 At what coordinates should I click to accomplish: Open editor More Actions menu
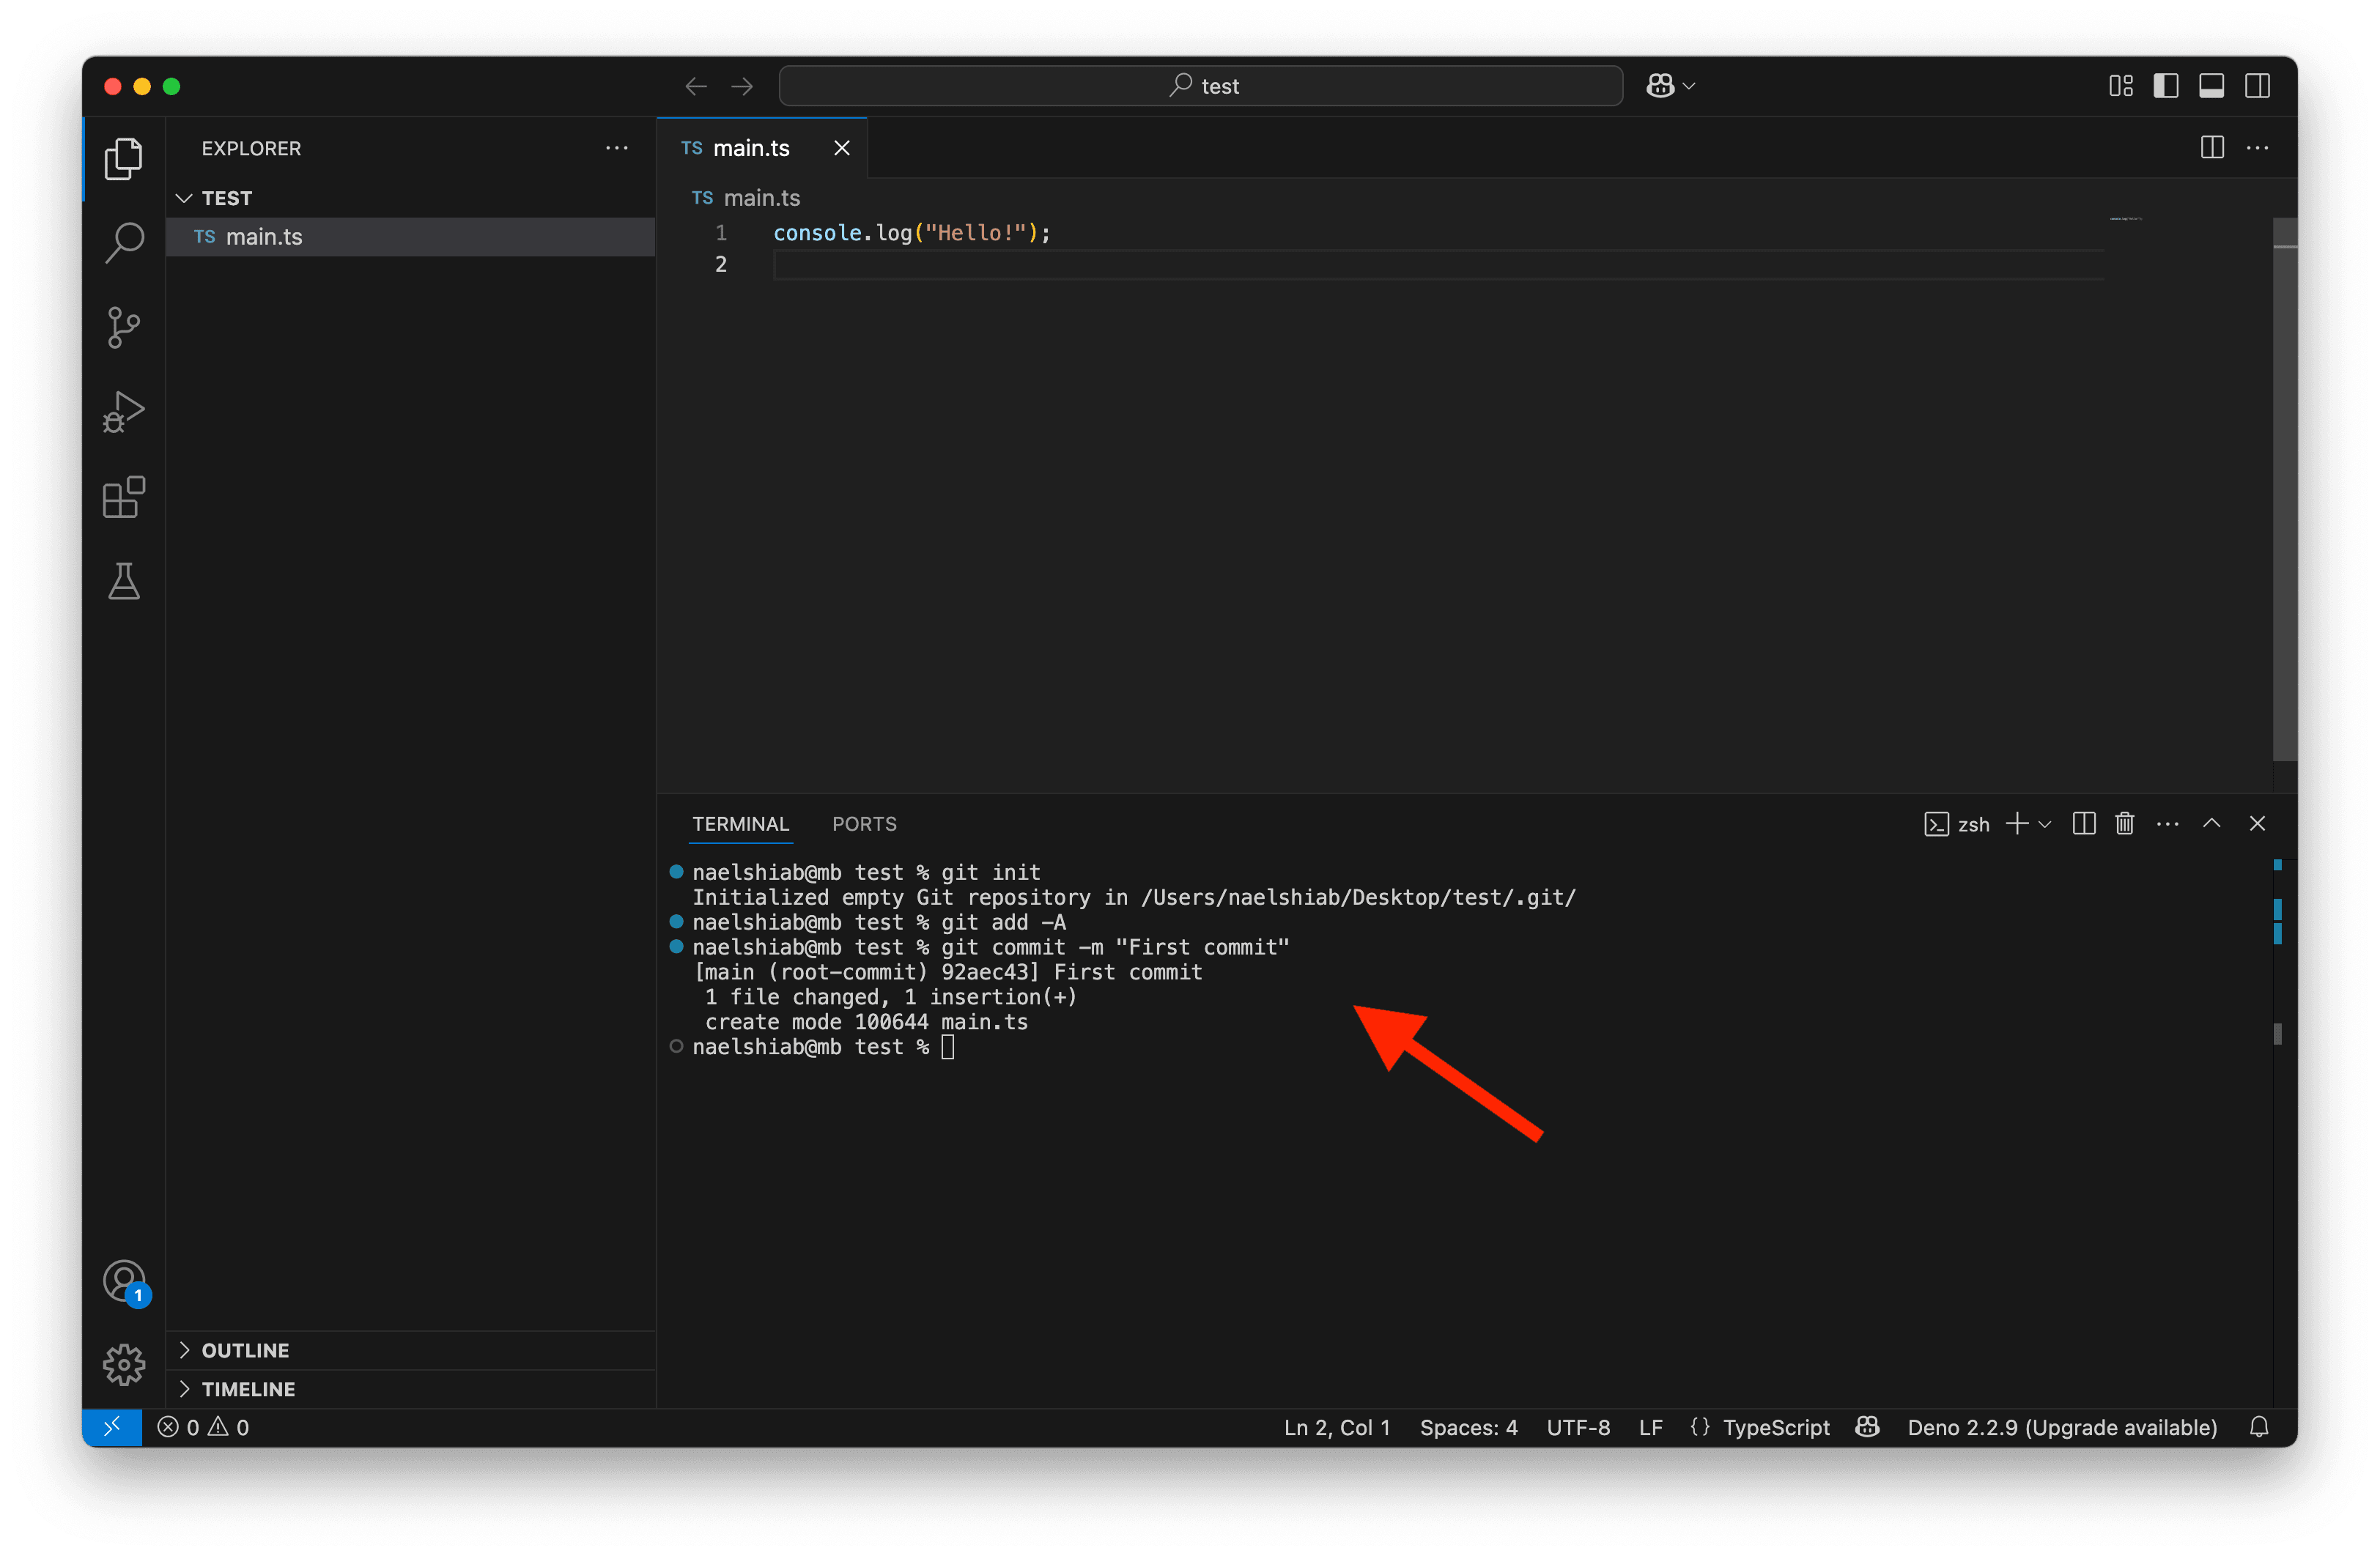click(x=2257, y=148)
